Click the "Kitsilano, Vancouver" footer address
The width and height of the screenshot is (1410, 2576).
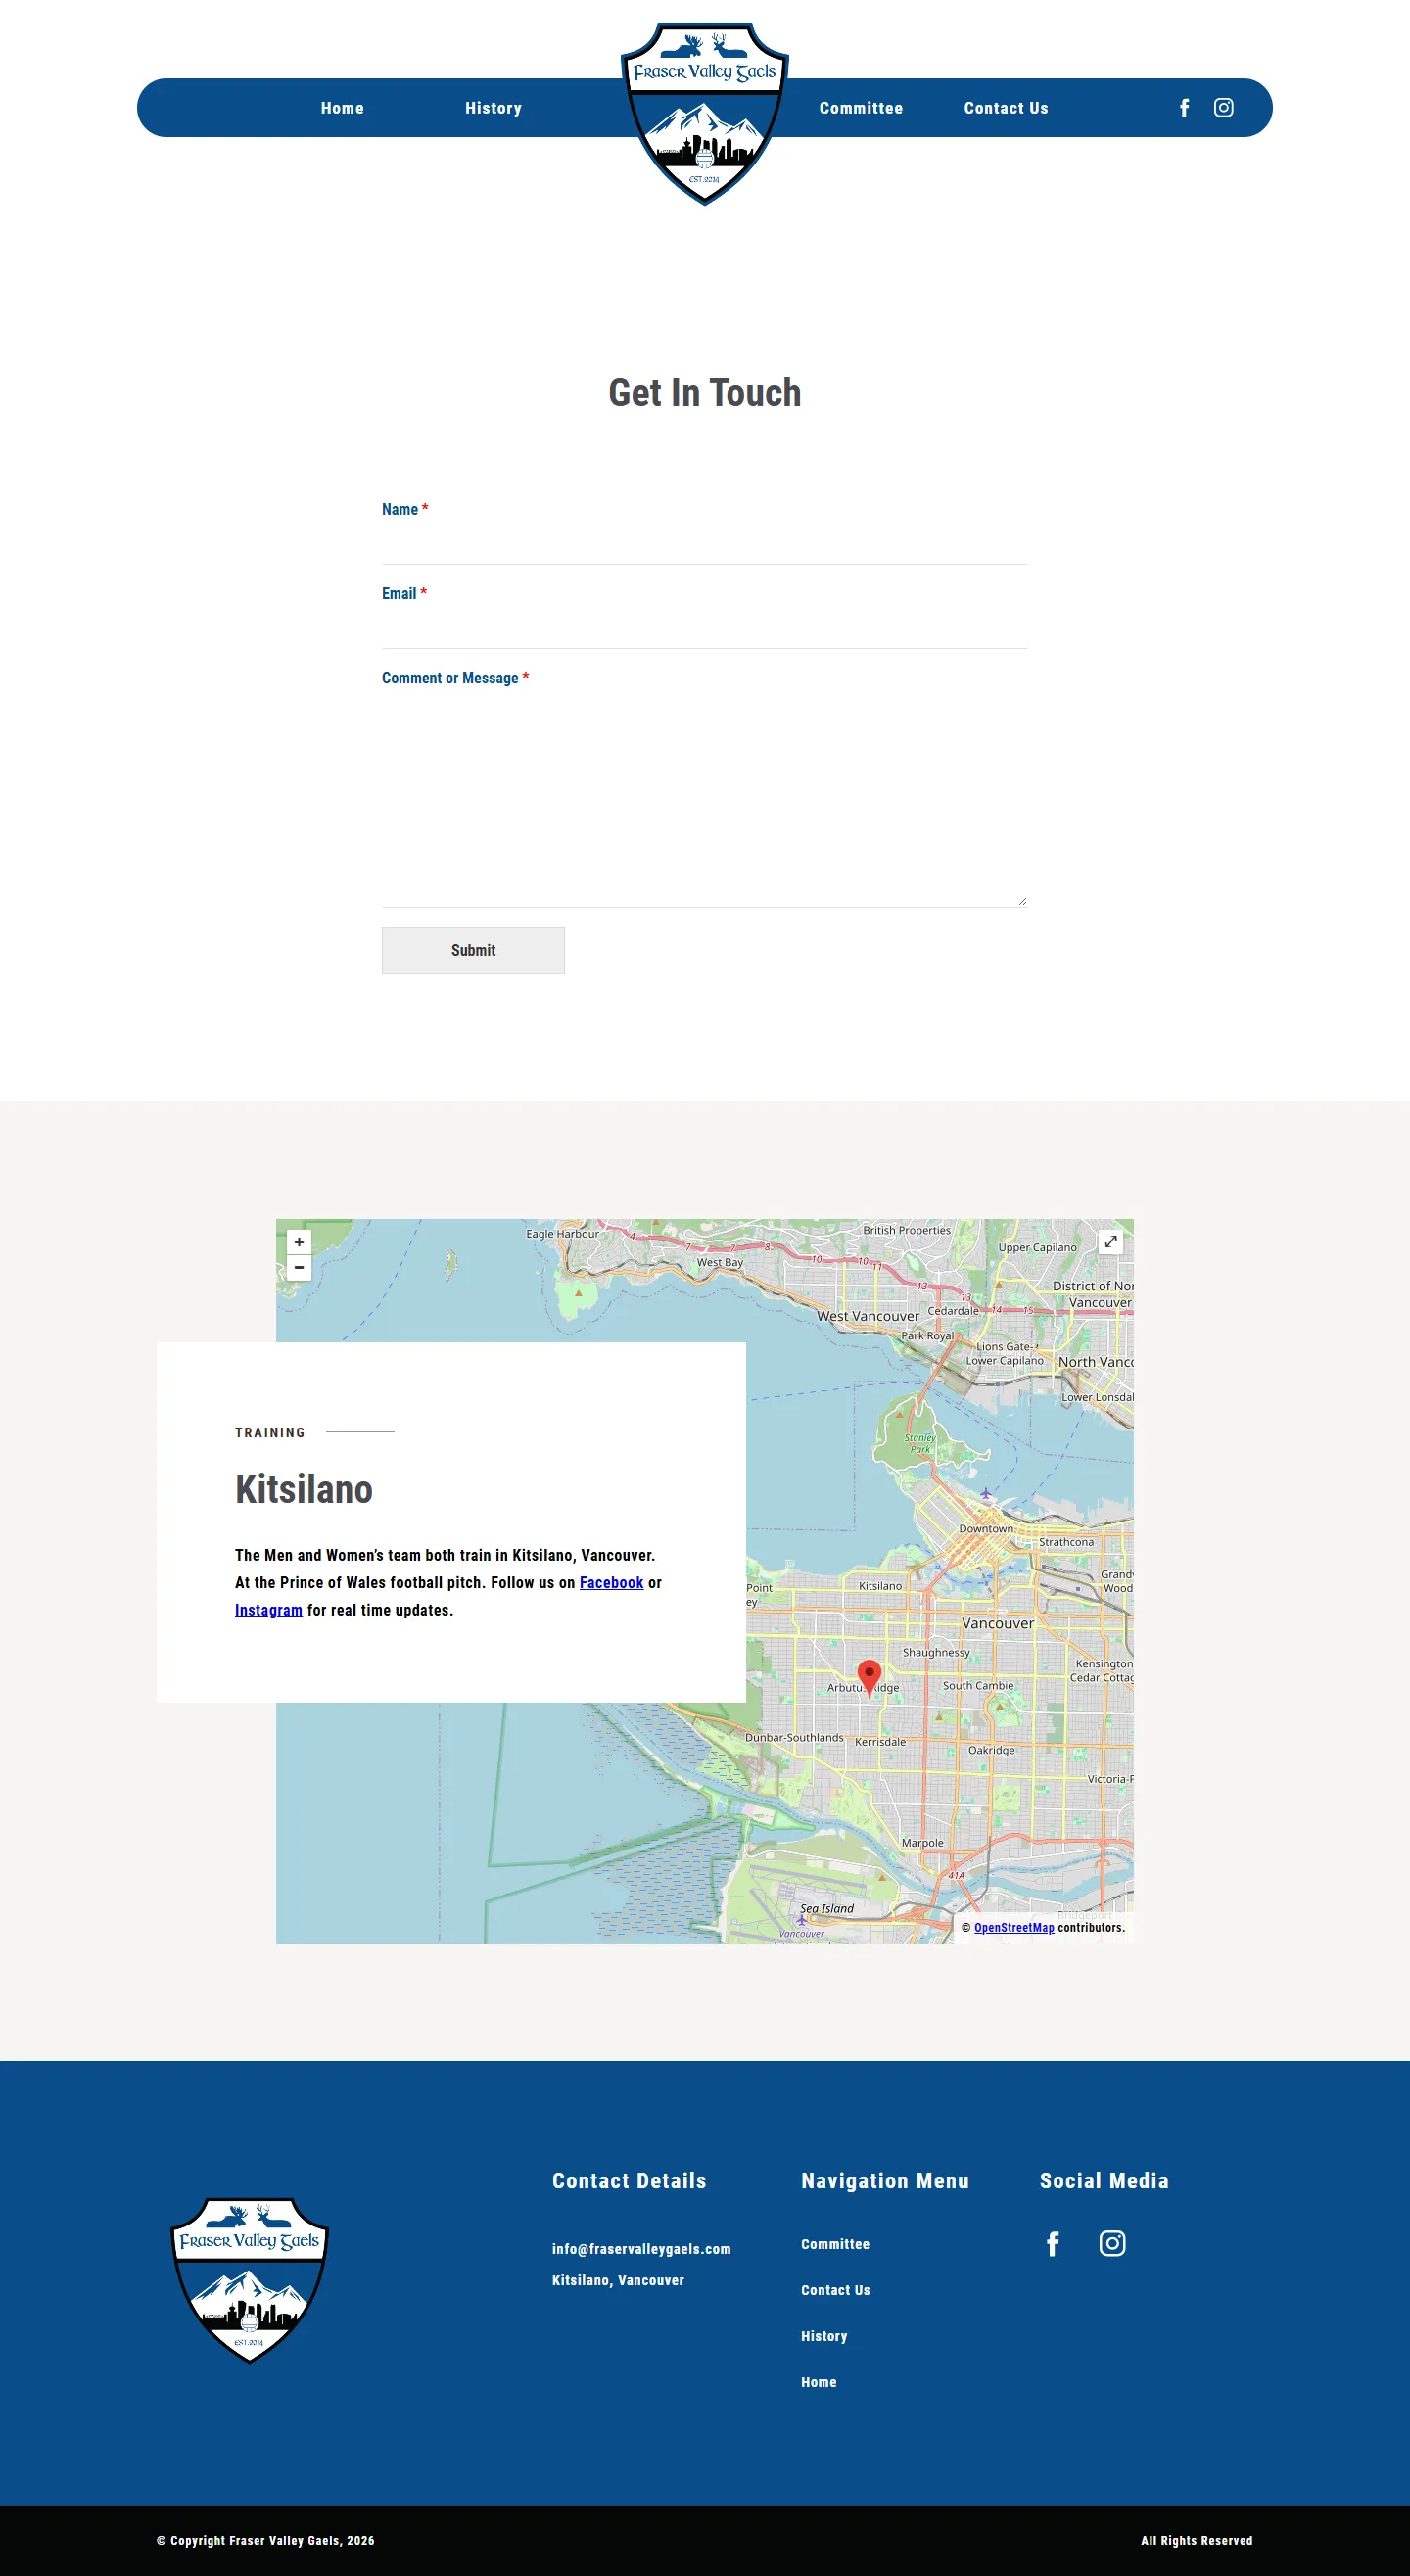click(x=618, y=2280)
